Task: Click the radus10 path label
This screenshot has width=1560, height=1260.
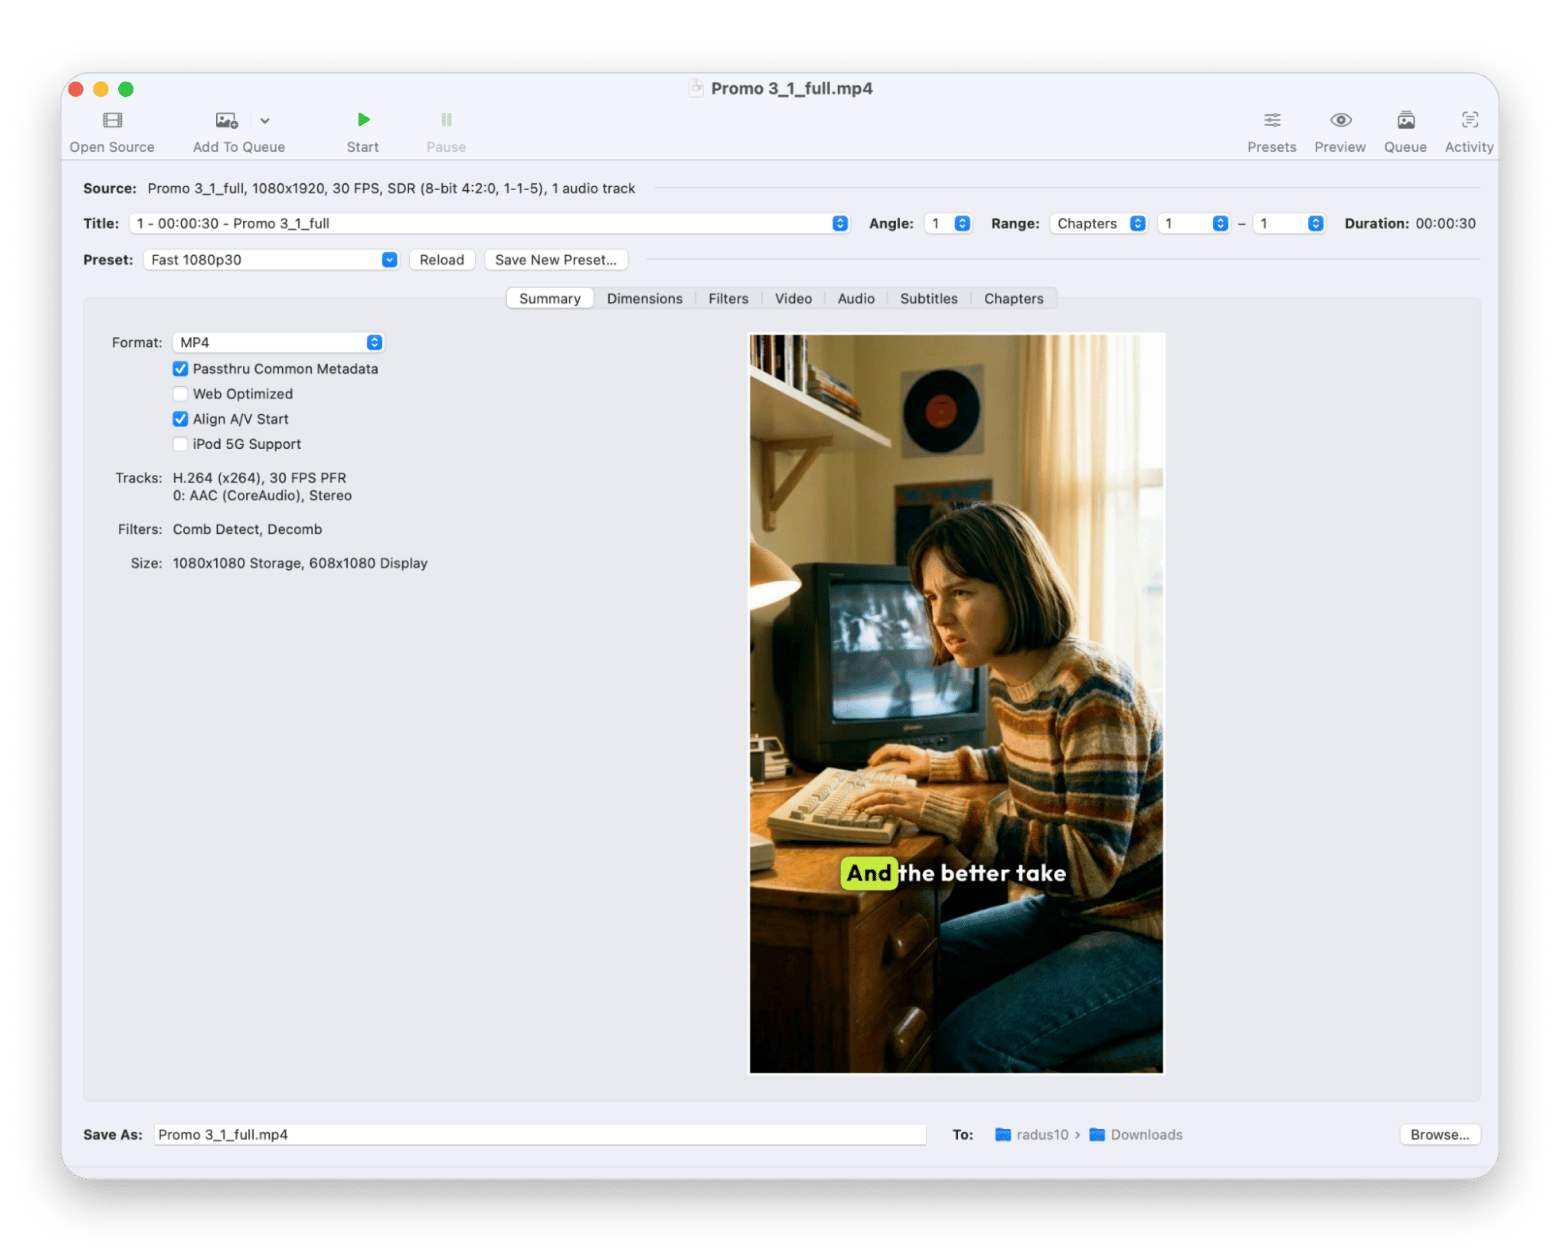Action: click(x=1042, y=1134)
